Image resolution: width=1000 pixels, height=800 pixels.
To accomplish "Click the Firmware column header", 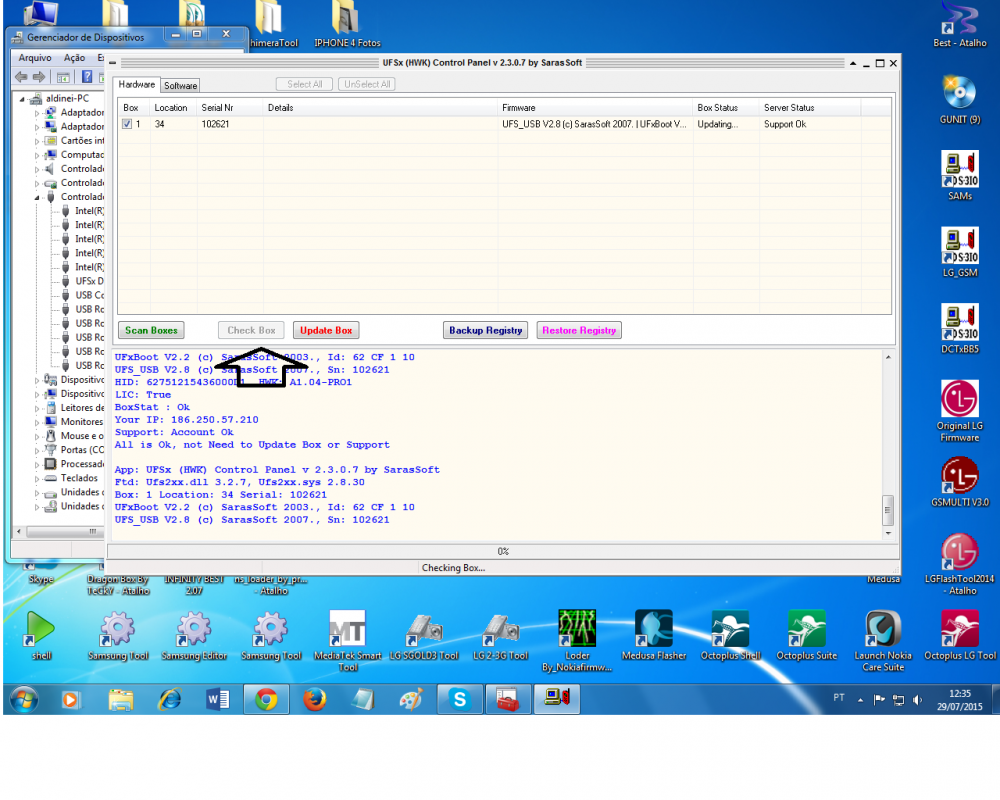I will pyautogui.click(x=594, y=108).
